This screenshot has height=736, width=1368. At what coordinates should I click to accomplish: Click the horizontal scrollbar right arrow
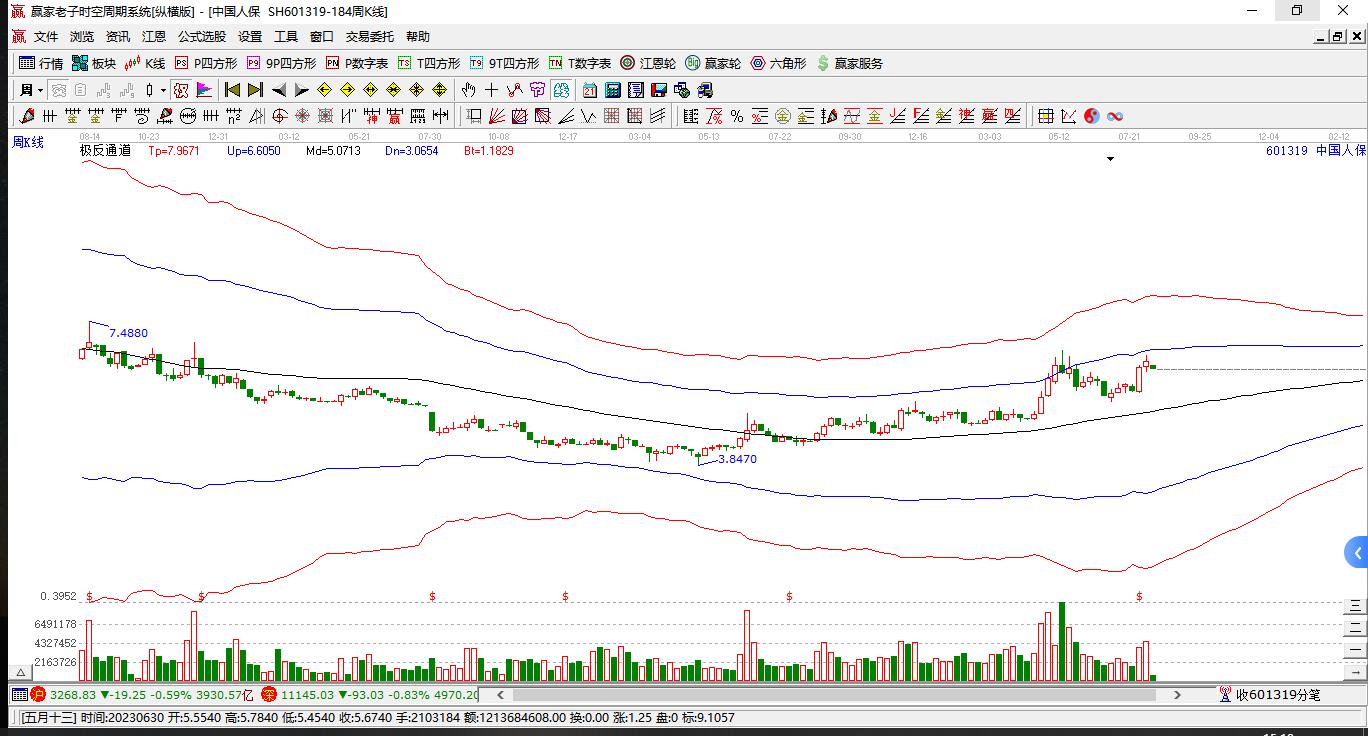tap(1178, 694)
